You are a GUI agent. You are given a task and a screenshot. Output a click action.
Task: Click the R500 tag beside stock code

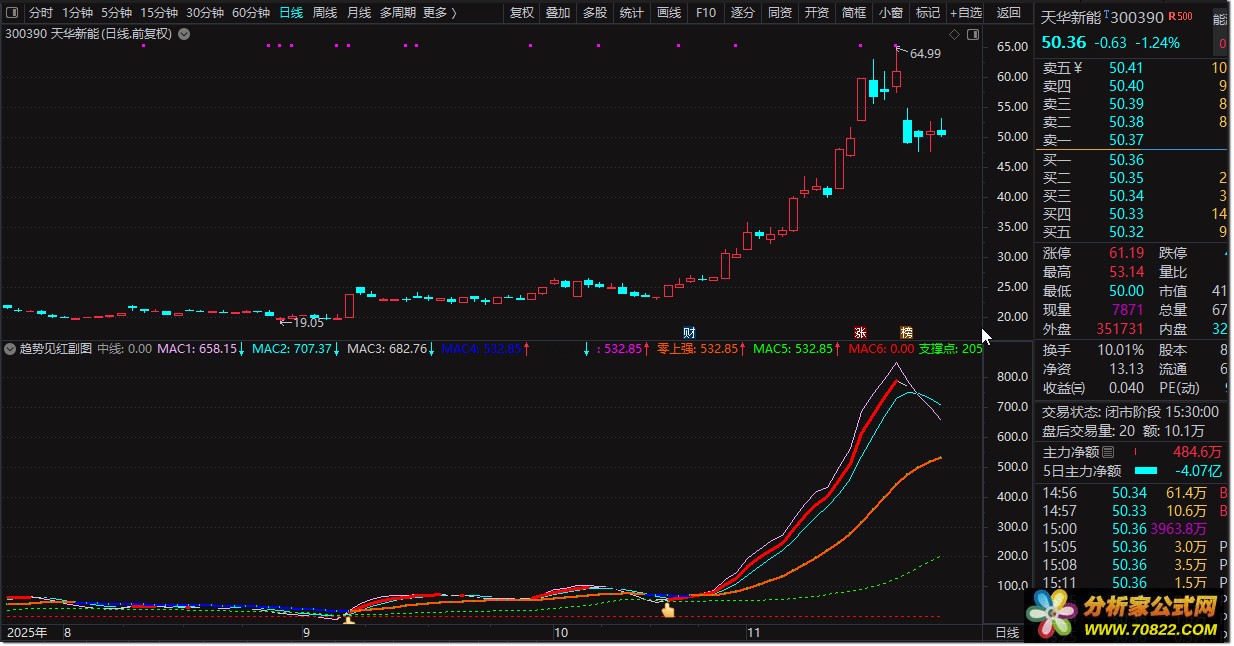1180,17
